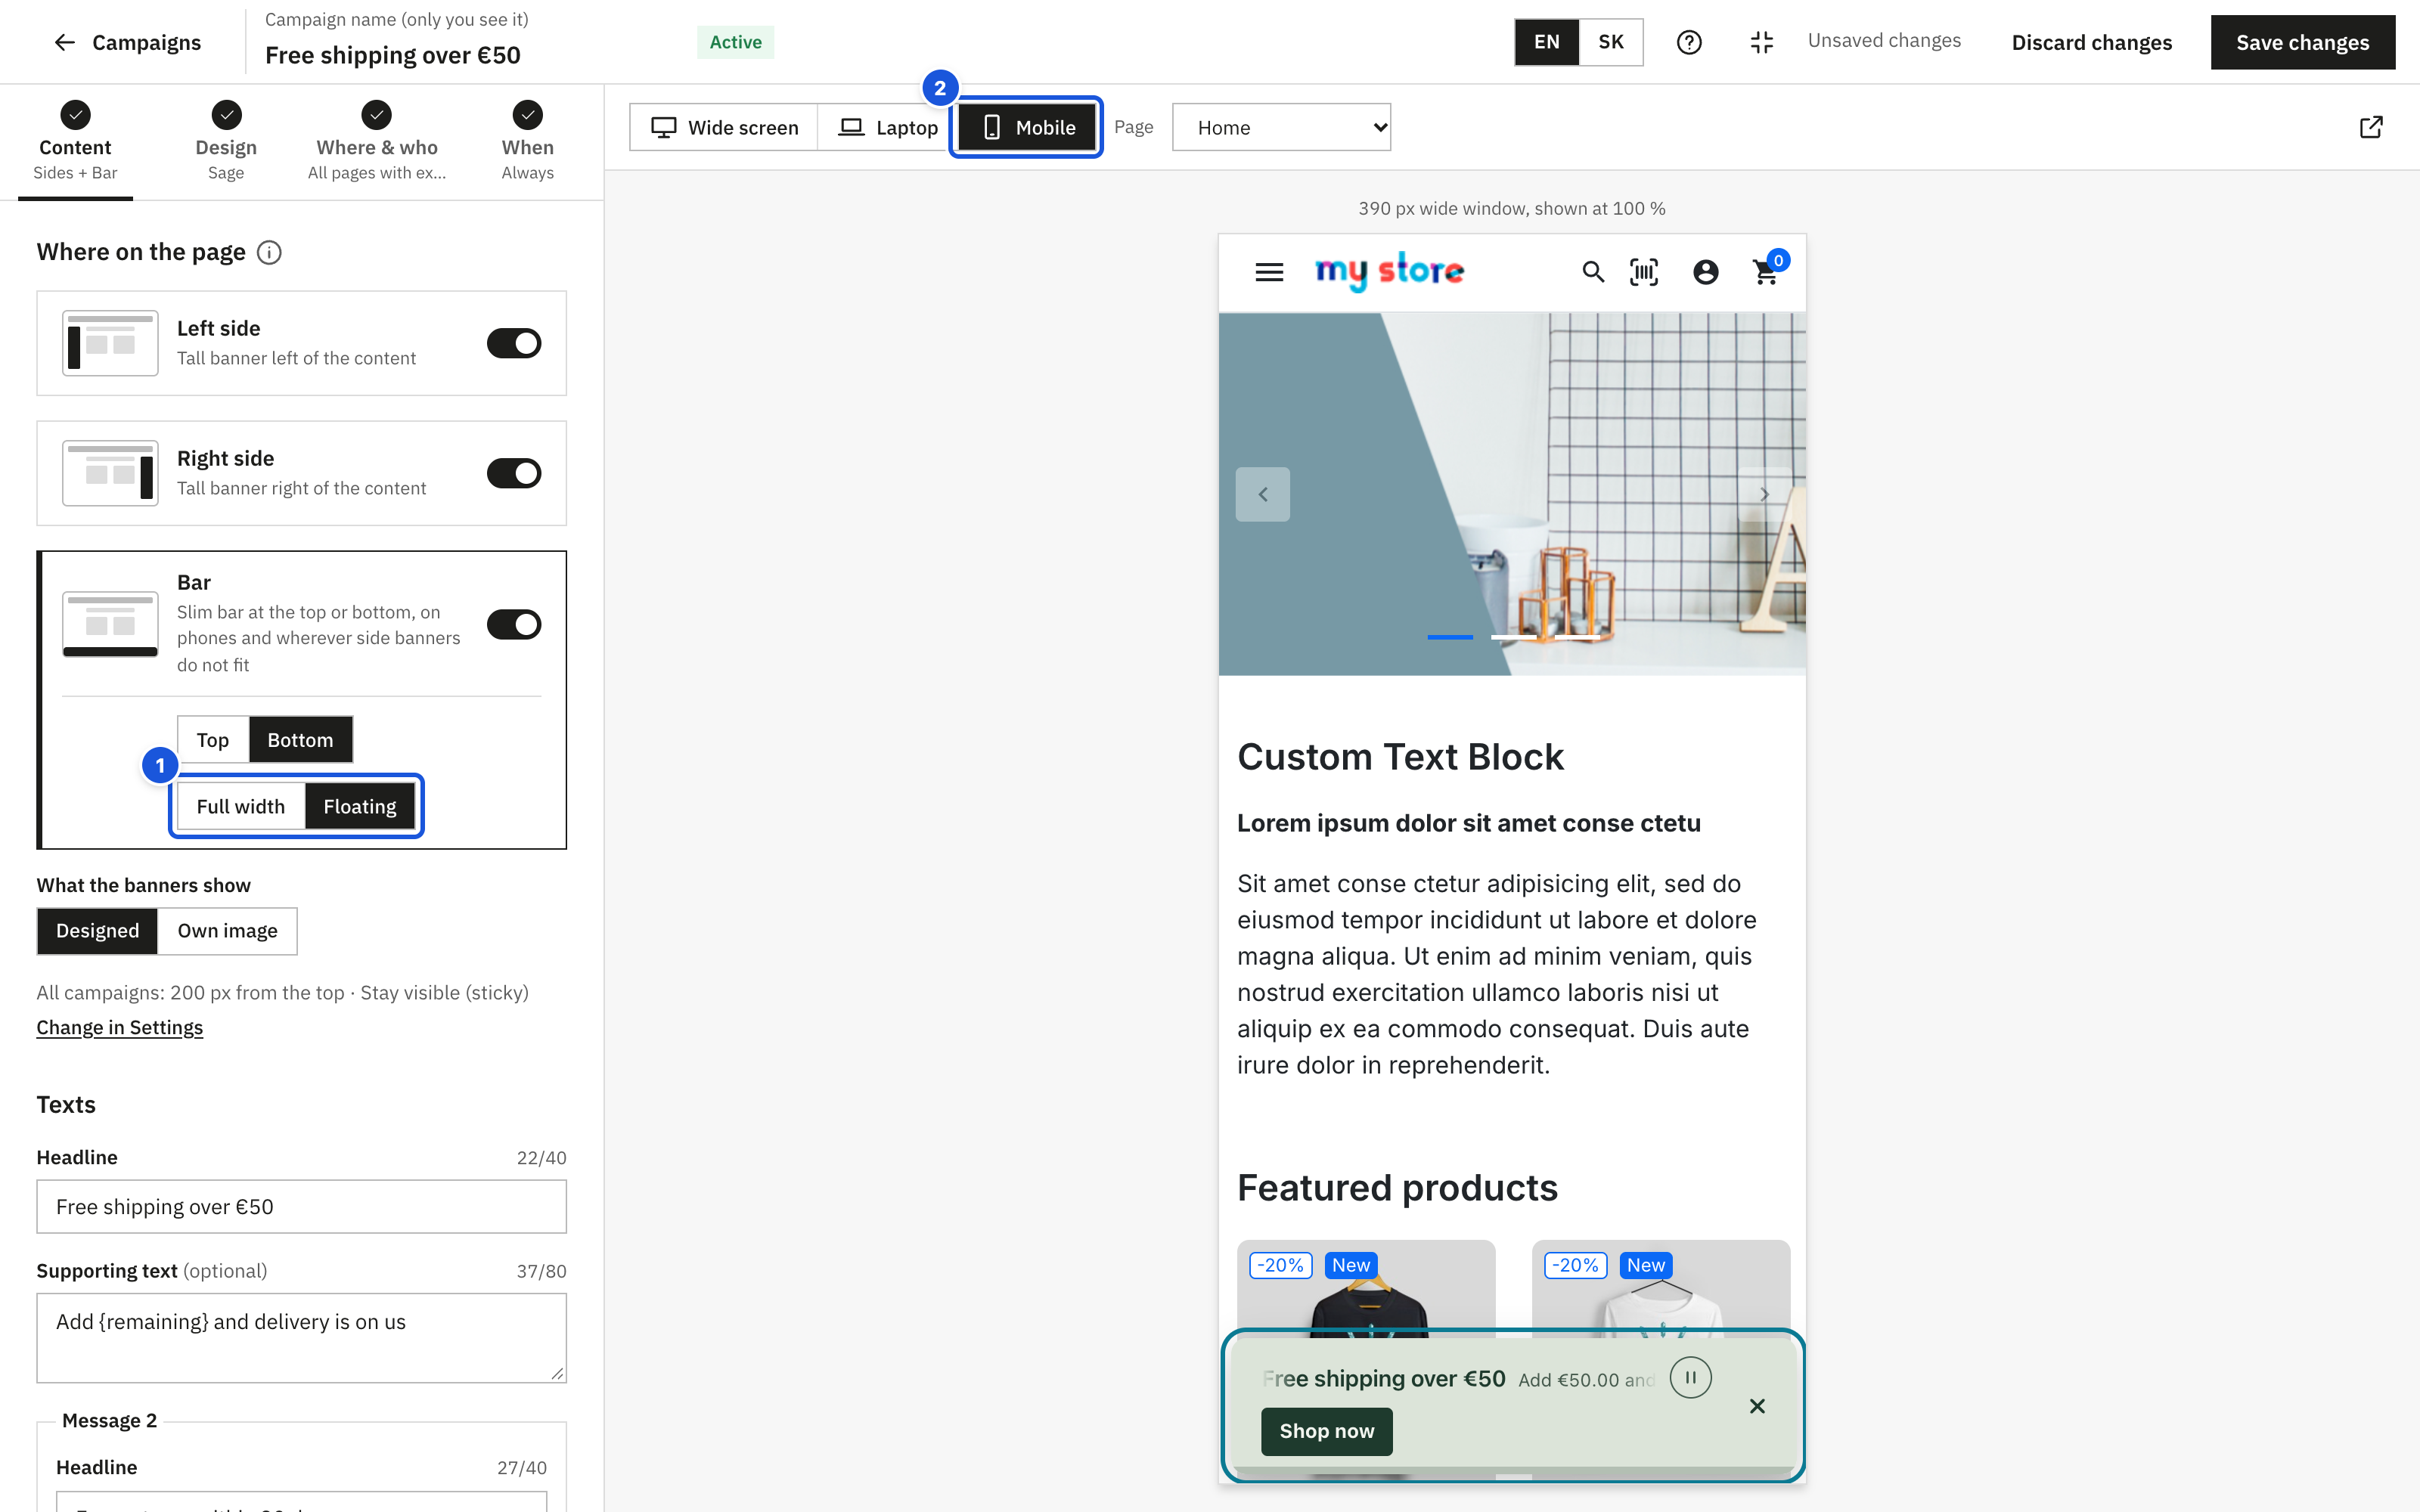Image resolution: width=2420 pixels, height=1512 pixels.
Task: Select the Content step tab
Action: coord(75,142)
